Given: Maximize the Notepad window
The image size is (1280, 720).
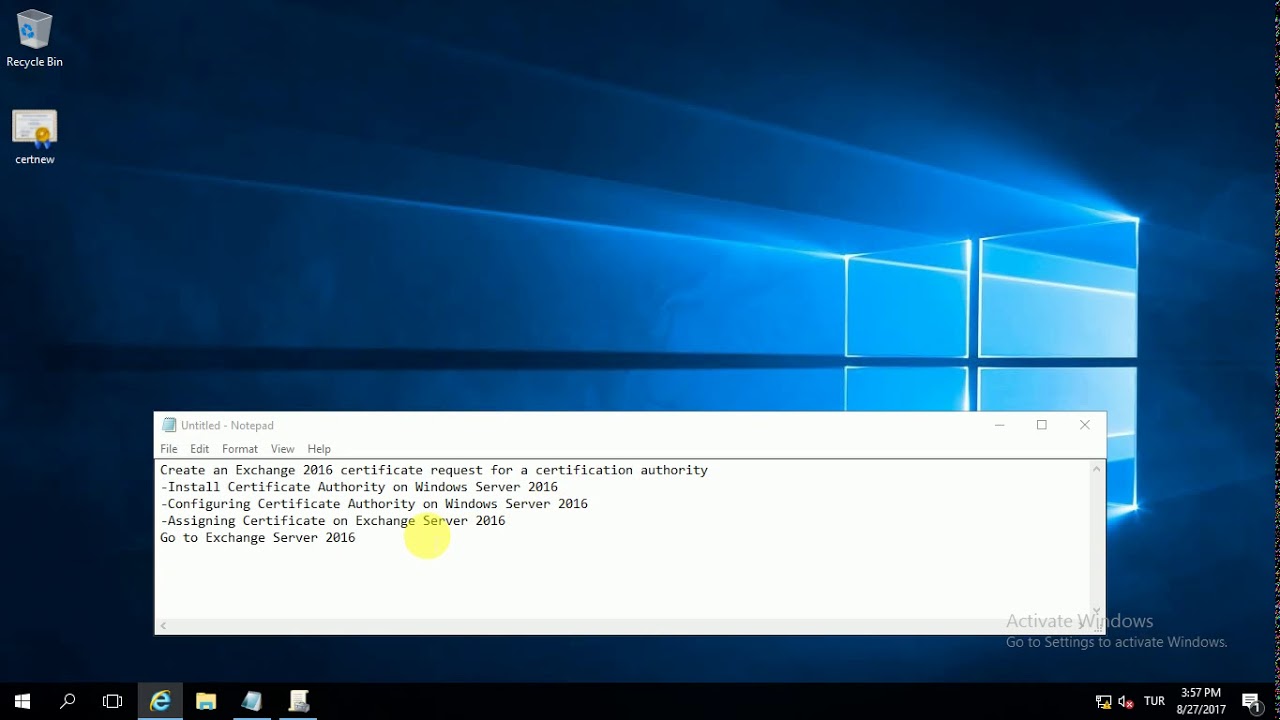Looking at the screenshot, I should click(x=1042, y=425).
